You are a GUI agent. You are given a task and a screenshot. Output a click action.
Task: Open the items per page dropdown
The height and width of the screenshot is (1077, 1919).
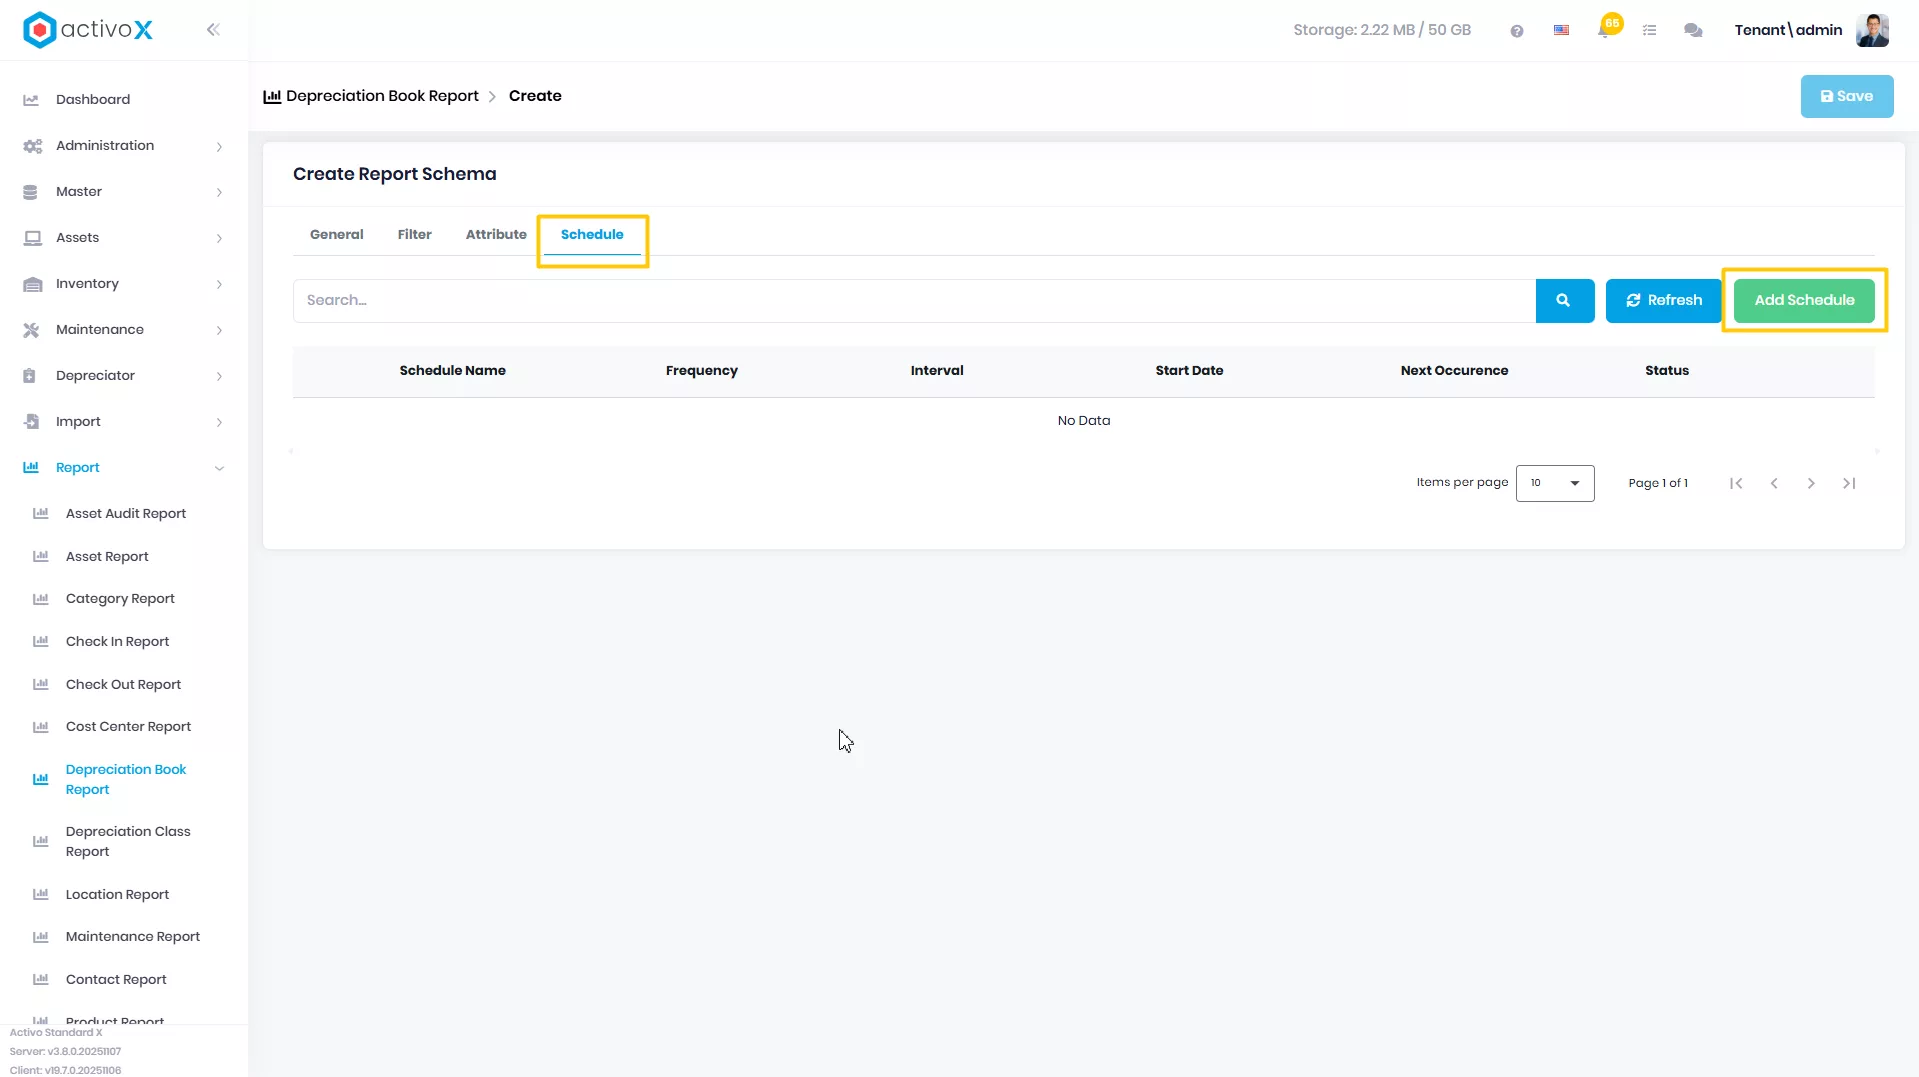pos(1555,483)
